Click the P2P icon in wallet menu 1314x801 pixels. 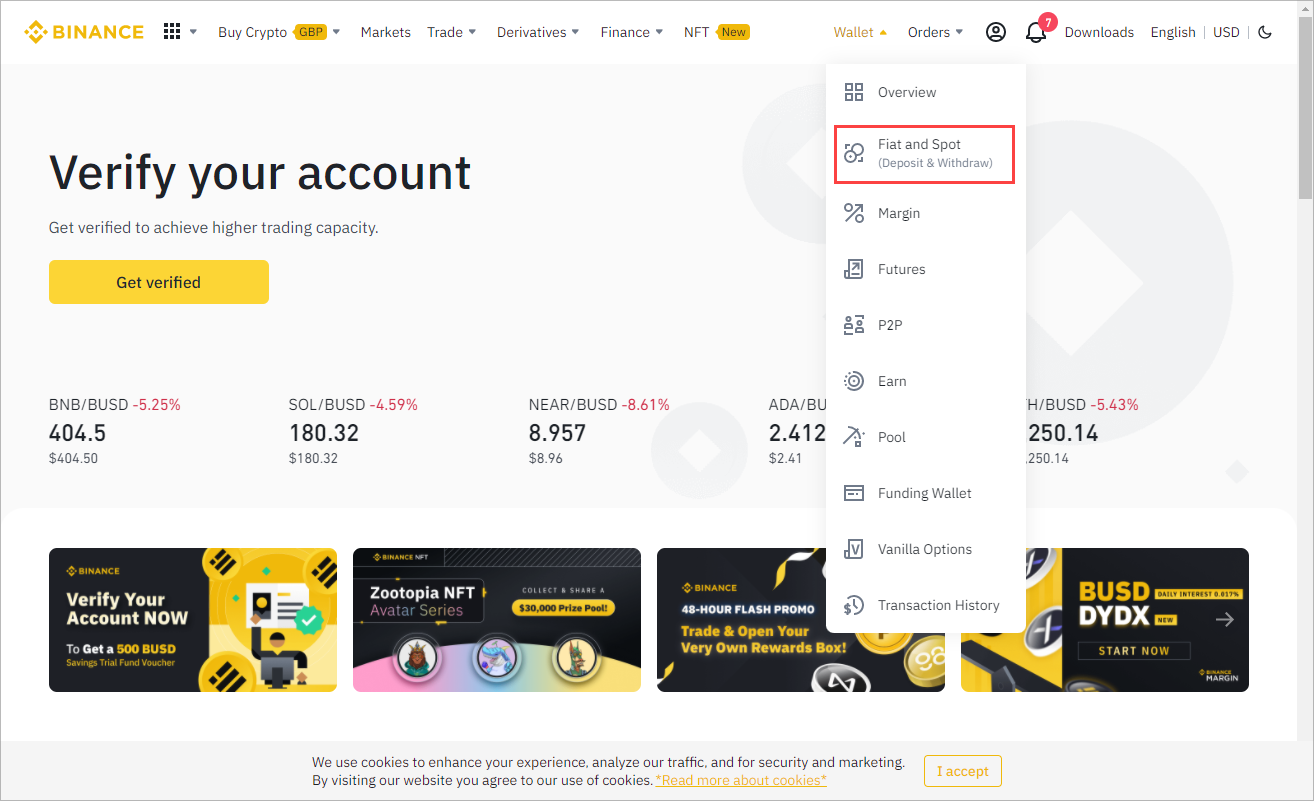(854, 325)
